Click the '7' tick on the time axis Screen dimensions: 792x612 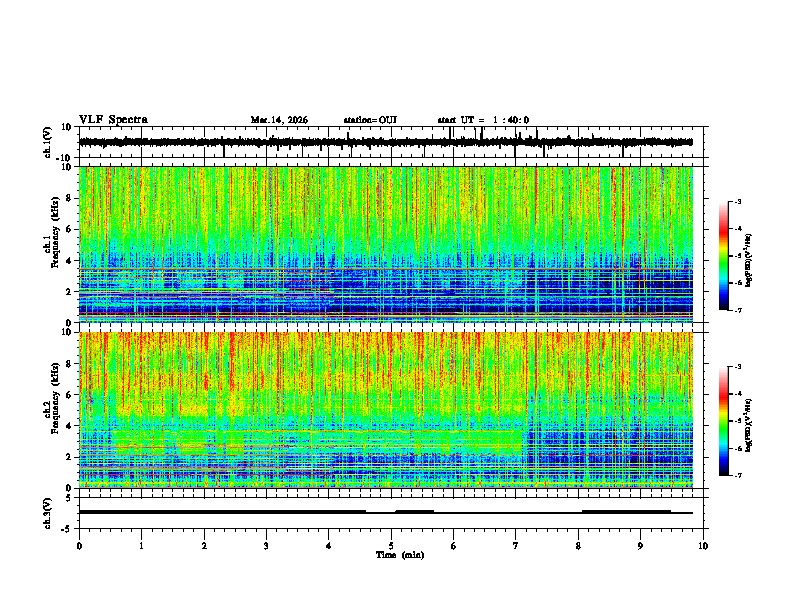516,546
